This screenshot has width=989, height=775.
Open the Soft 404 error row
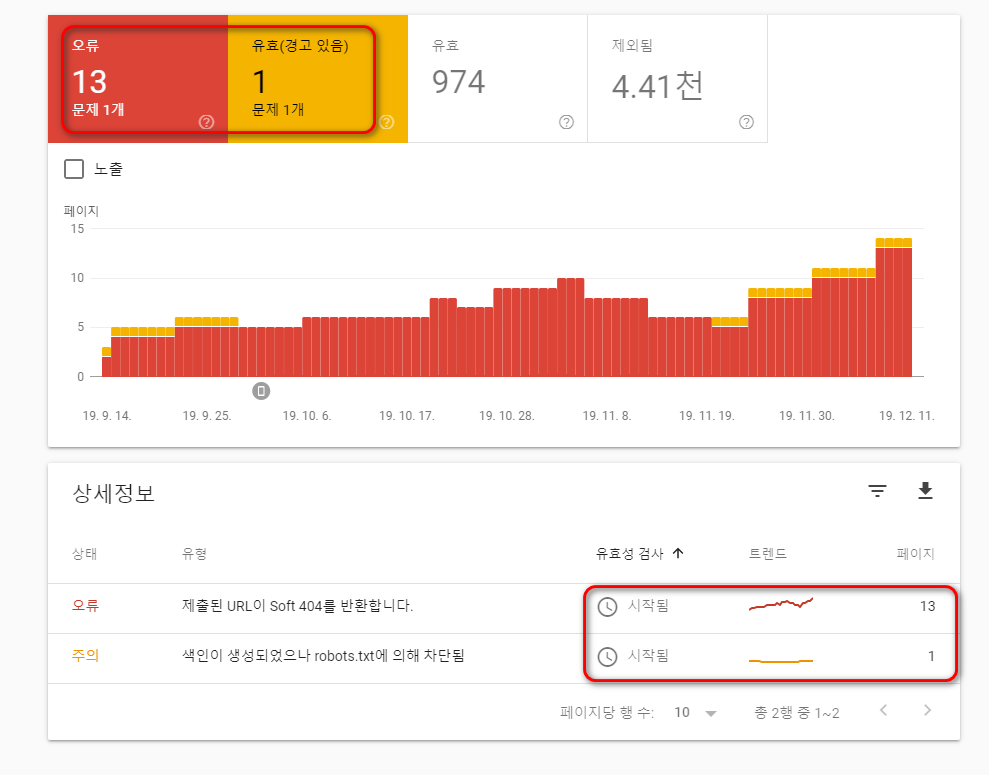coord(503,609)
